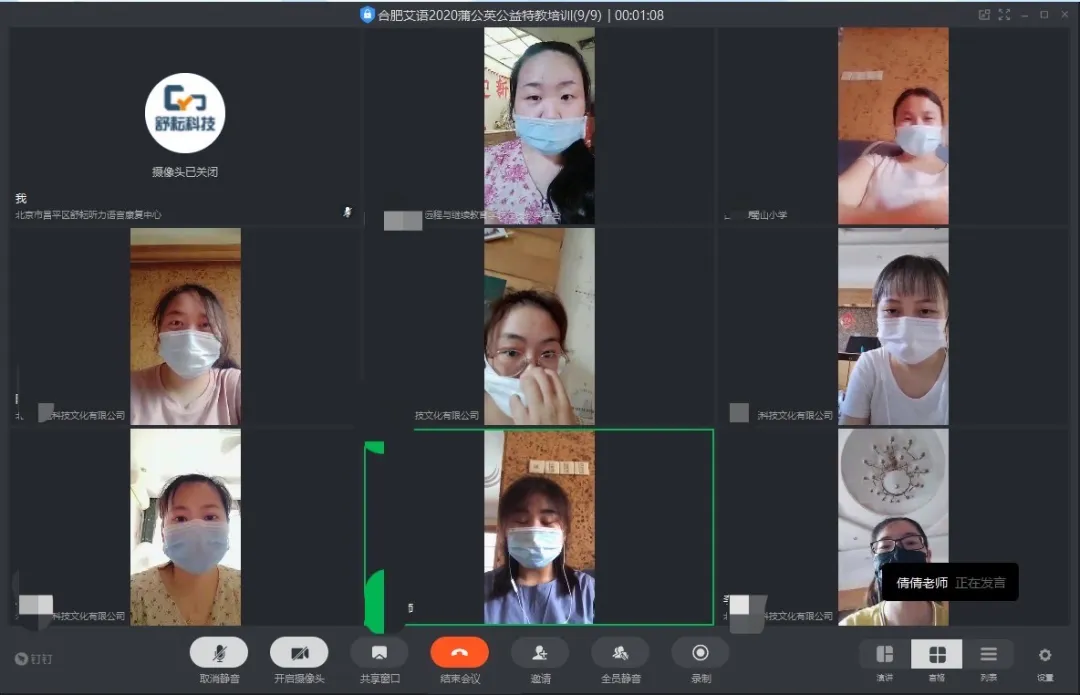
Task: Select the video tile labeled 魔山小学
Action: point(892,125)
